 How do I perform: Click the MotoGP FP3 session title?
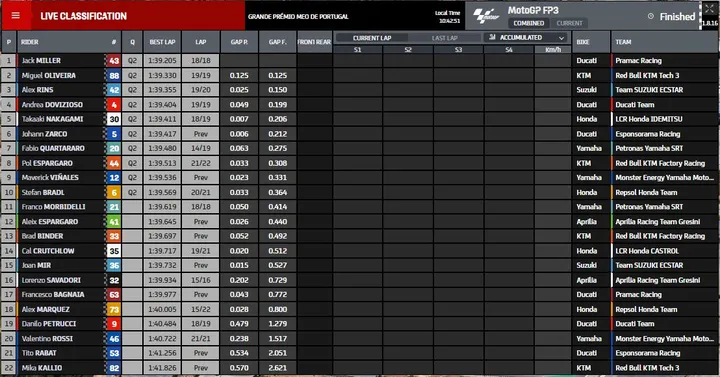(533, 10)
